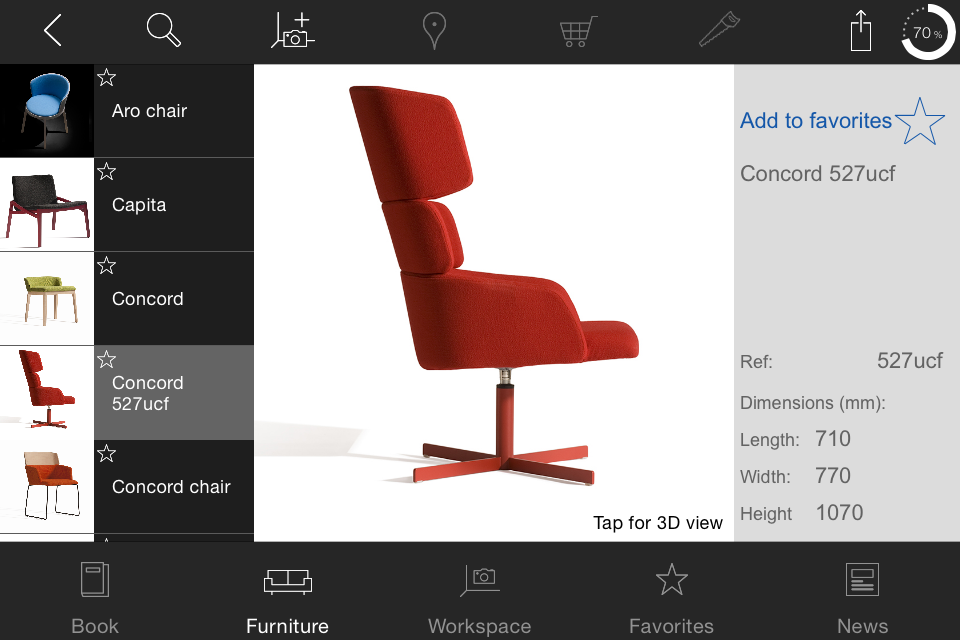Toggle favorite star for Concord chair

pyautogui.click(x=107, y=453)
